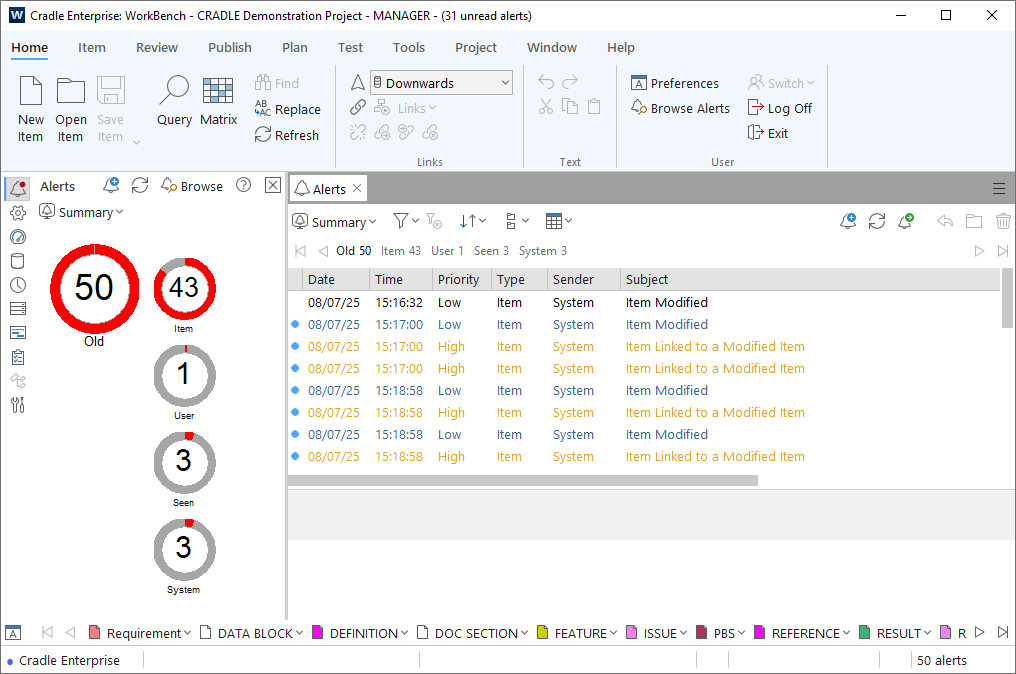This screenshot has width=1016, height=674.
Task: Click Log Off
Action: [779, 108]
